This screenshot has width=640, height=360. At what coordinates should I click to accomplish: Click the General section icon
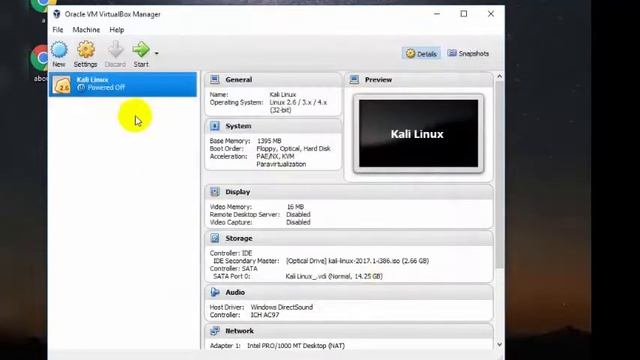[x=215, y=80]
